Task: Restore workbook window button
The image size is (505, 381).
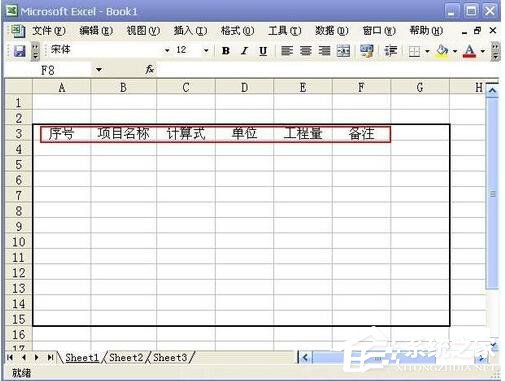Action: pyautogui.click(x=477, y=31)
